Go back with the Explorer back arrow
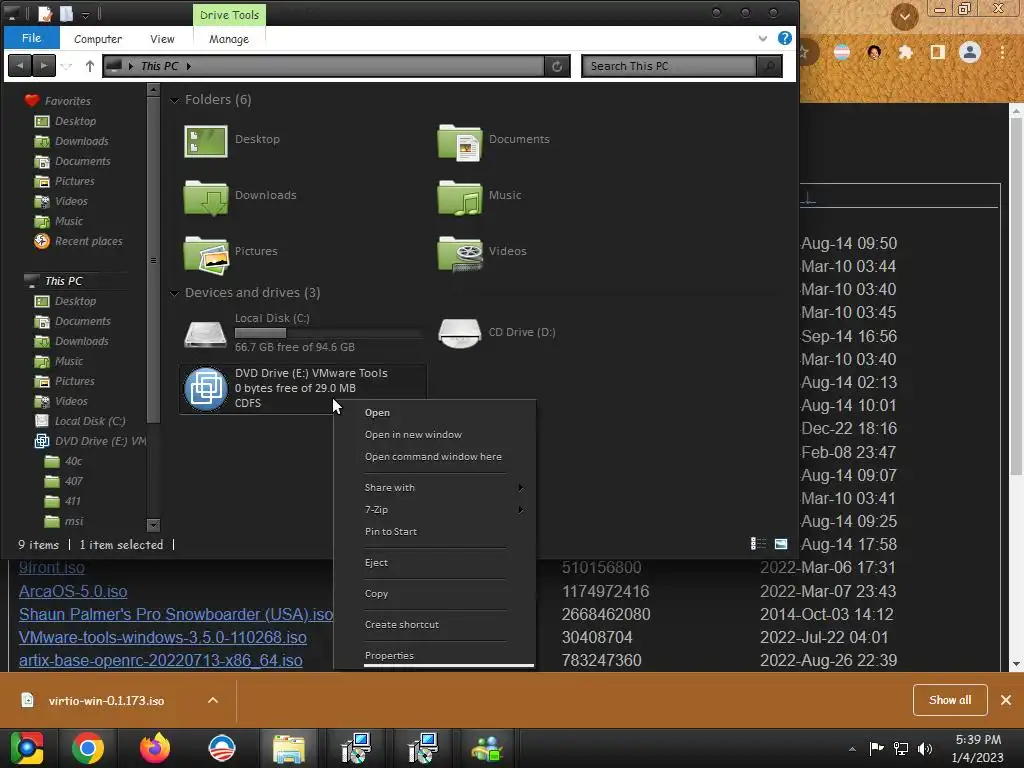 point(20,65)
